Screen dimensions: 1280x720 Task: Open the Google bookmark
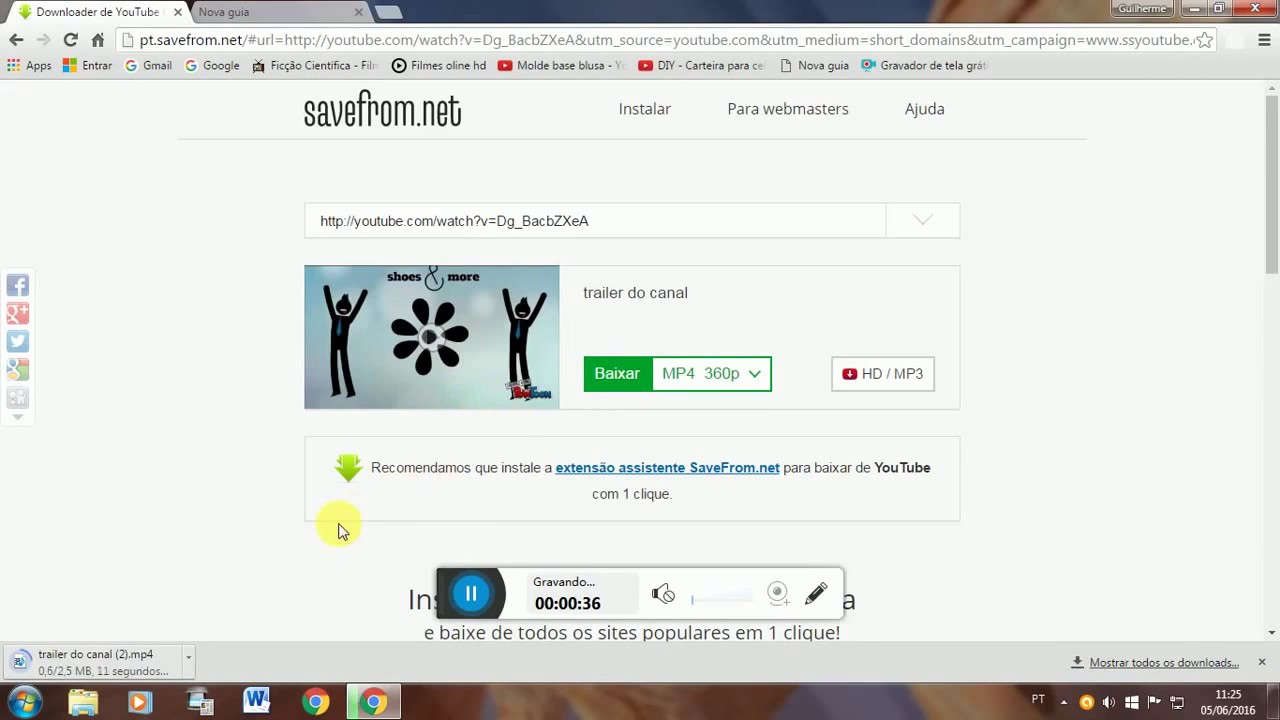pos(212,66)
